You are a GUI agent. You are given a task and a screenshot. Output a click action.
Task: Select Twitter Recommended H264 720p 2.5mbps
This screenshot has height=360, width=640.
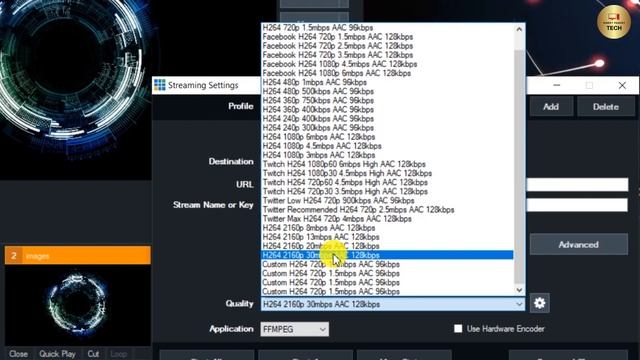point(387,210)
